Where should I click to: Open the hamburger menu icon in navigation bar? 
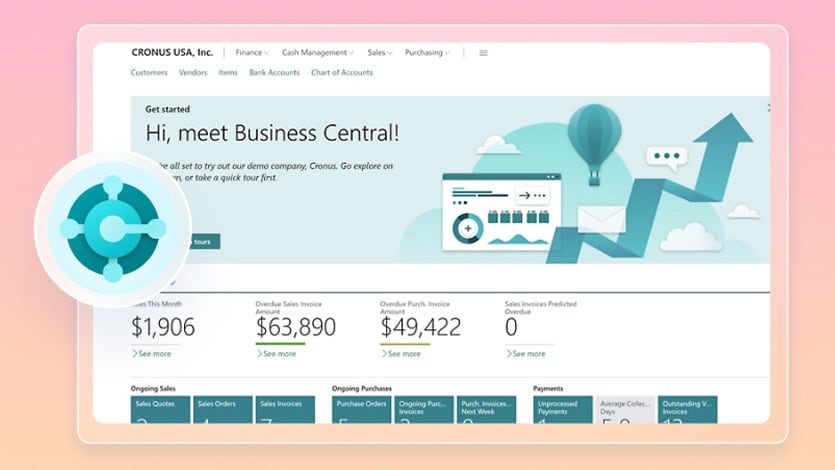click(x=483, y=53)
